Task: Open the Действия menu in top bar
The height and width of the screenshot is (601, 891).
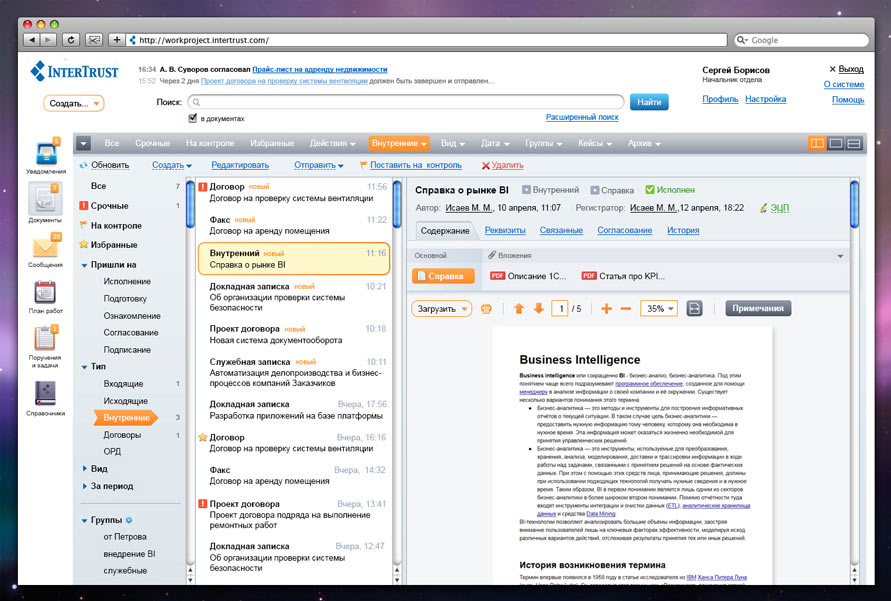Action: [332, 143]
